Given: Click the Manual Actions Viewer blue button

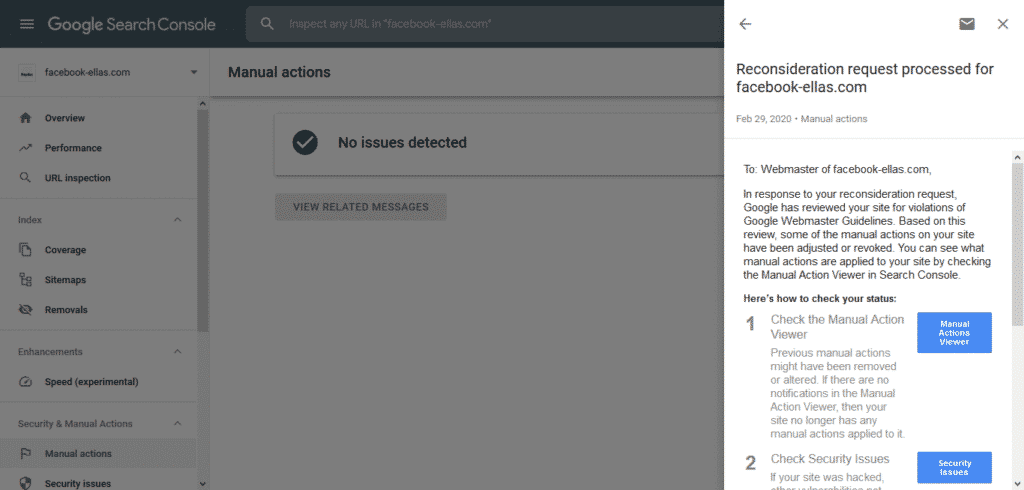Looking at the screenshot, I should click(x=954, y=333).
